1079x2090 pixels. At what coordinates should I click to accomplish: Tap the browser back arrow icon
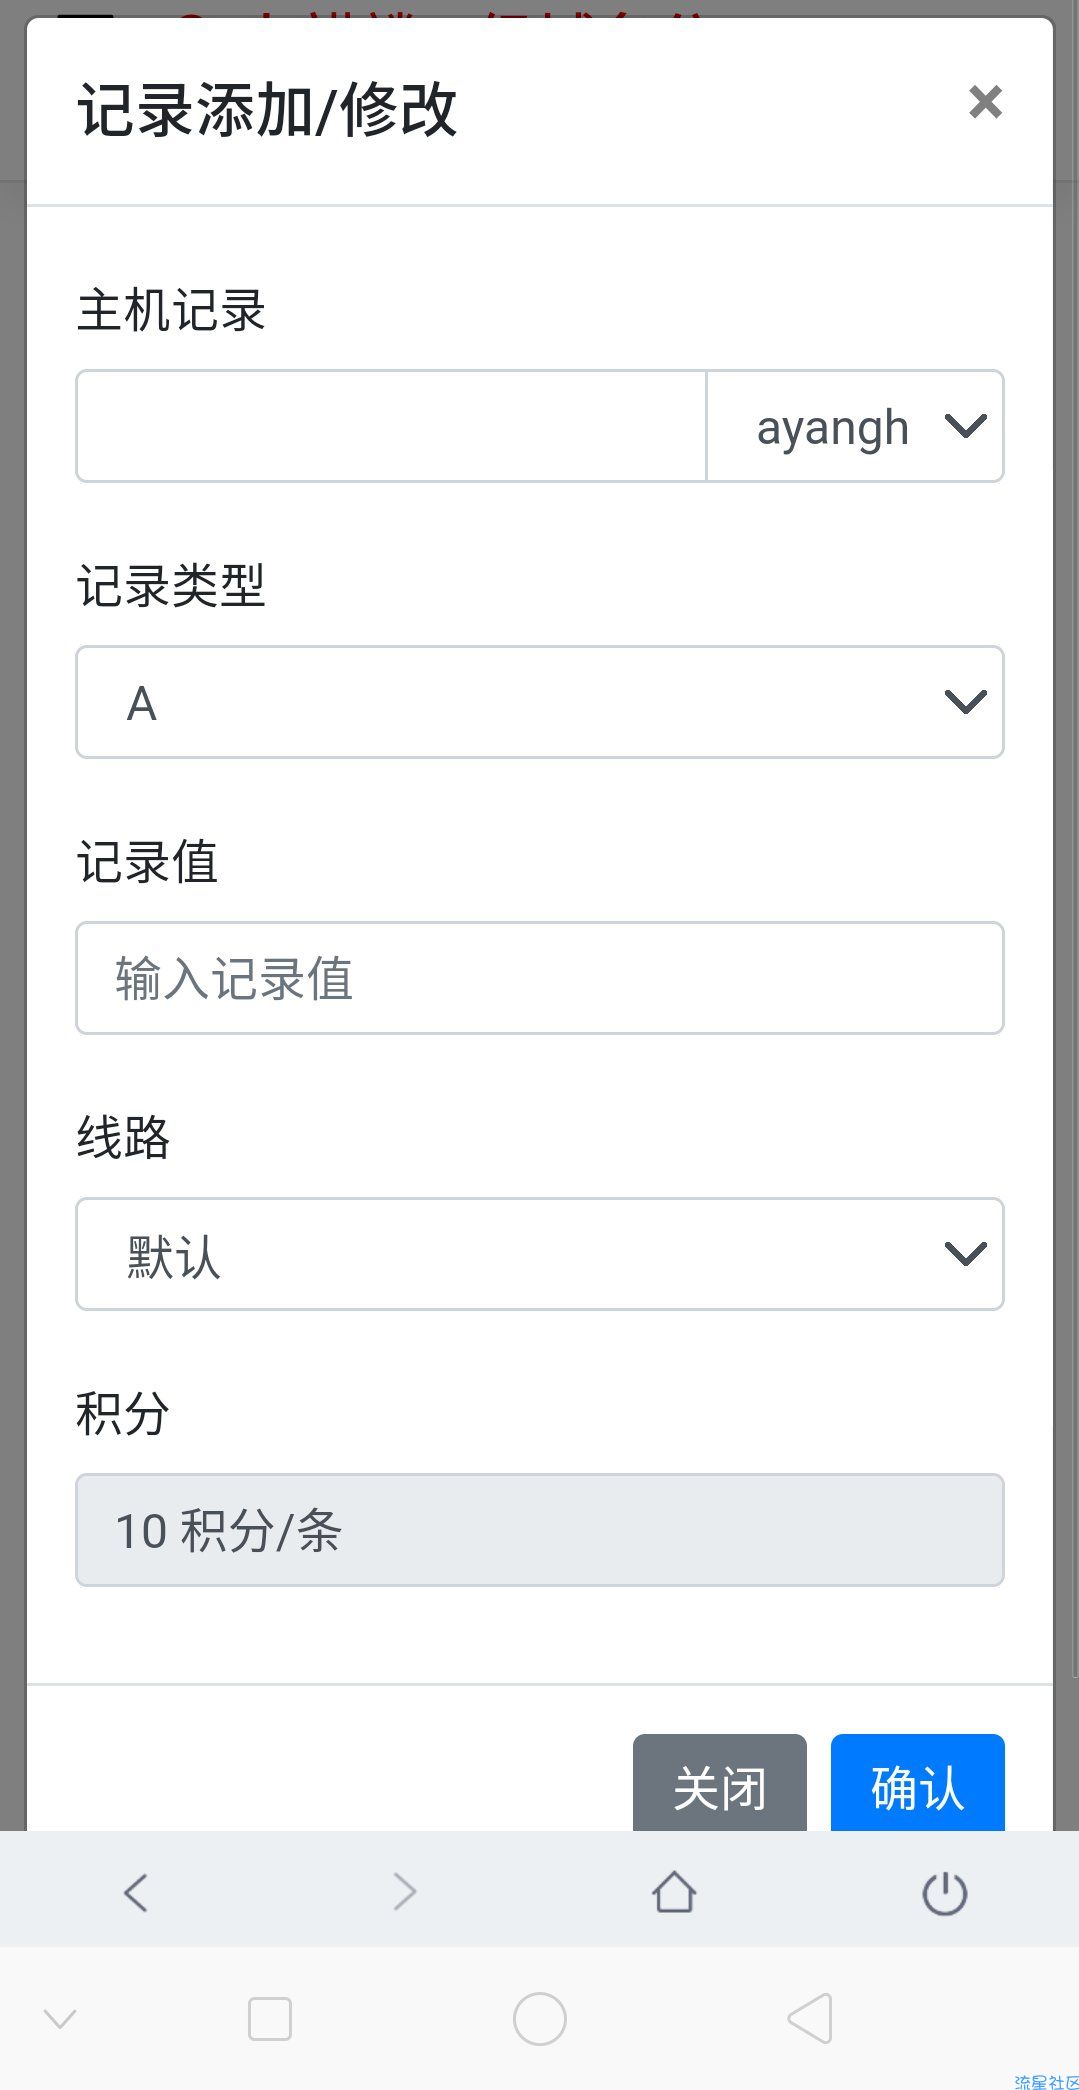click(x=136, y=1892)
